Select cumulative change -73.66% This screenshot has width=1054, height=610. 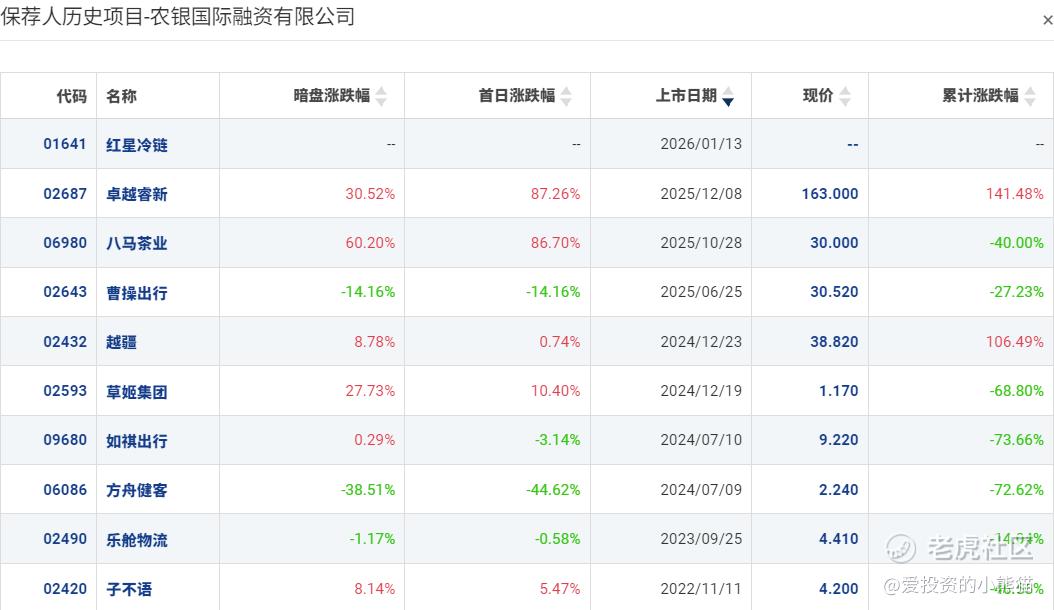[x=1016, y=440]
